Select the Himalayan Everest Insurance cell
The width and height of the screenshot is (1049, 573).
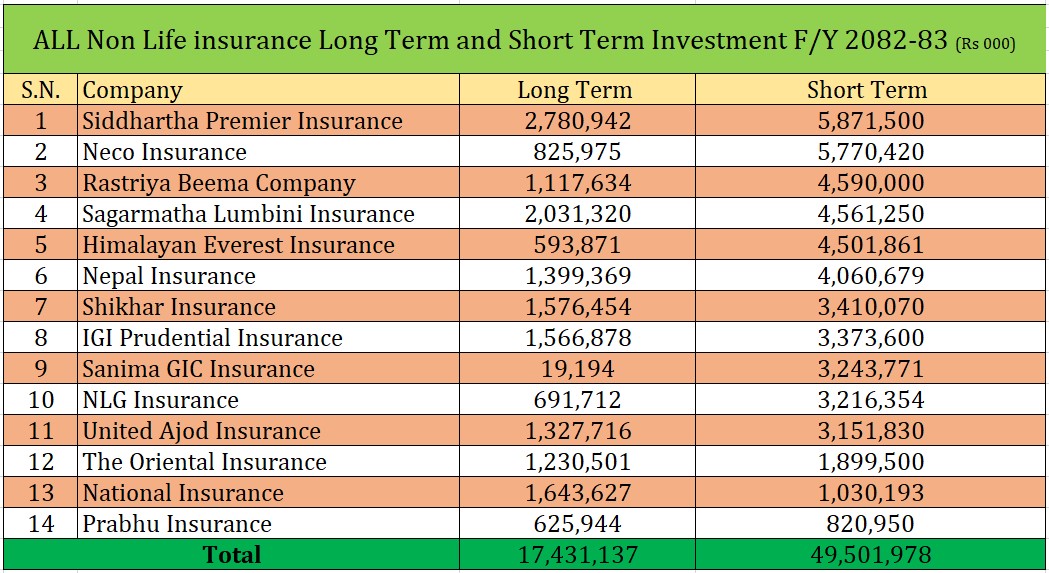coord(239,245)
